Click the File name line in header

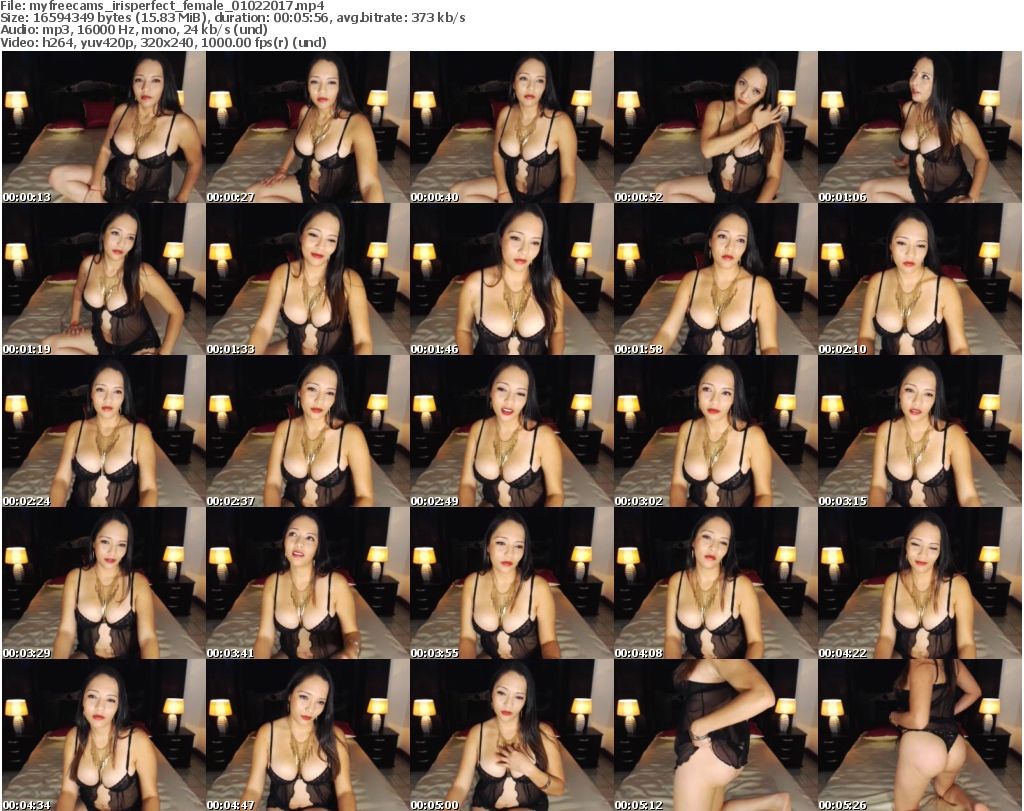(163, 6)
